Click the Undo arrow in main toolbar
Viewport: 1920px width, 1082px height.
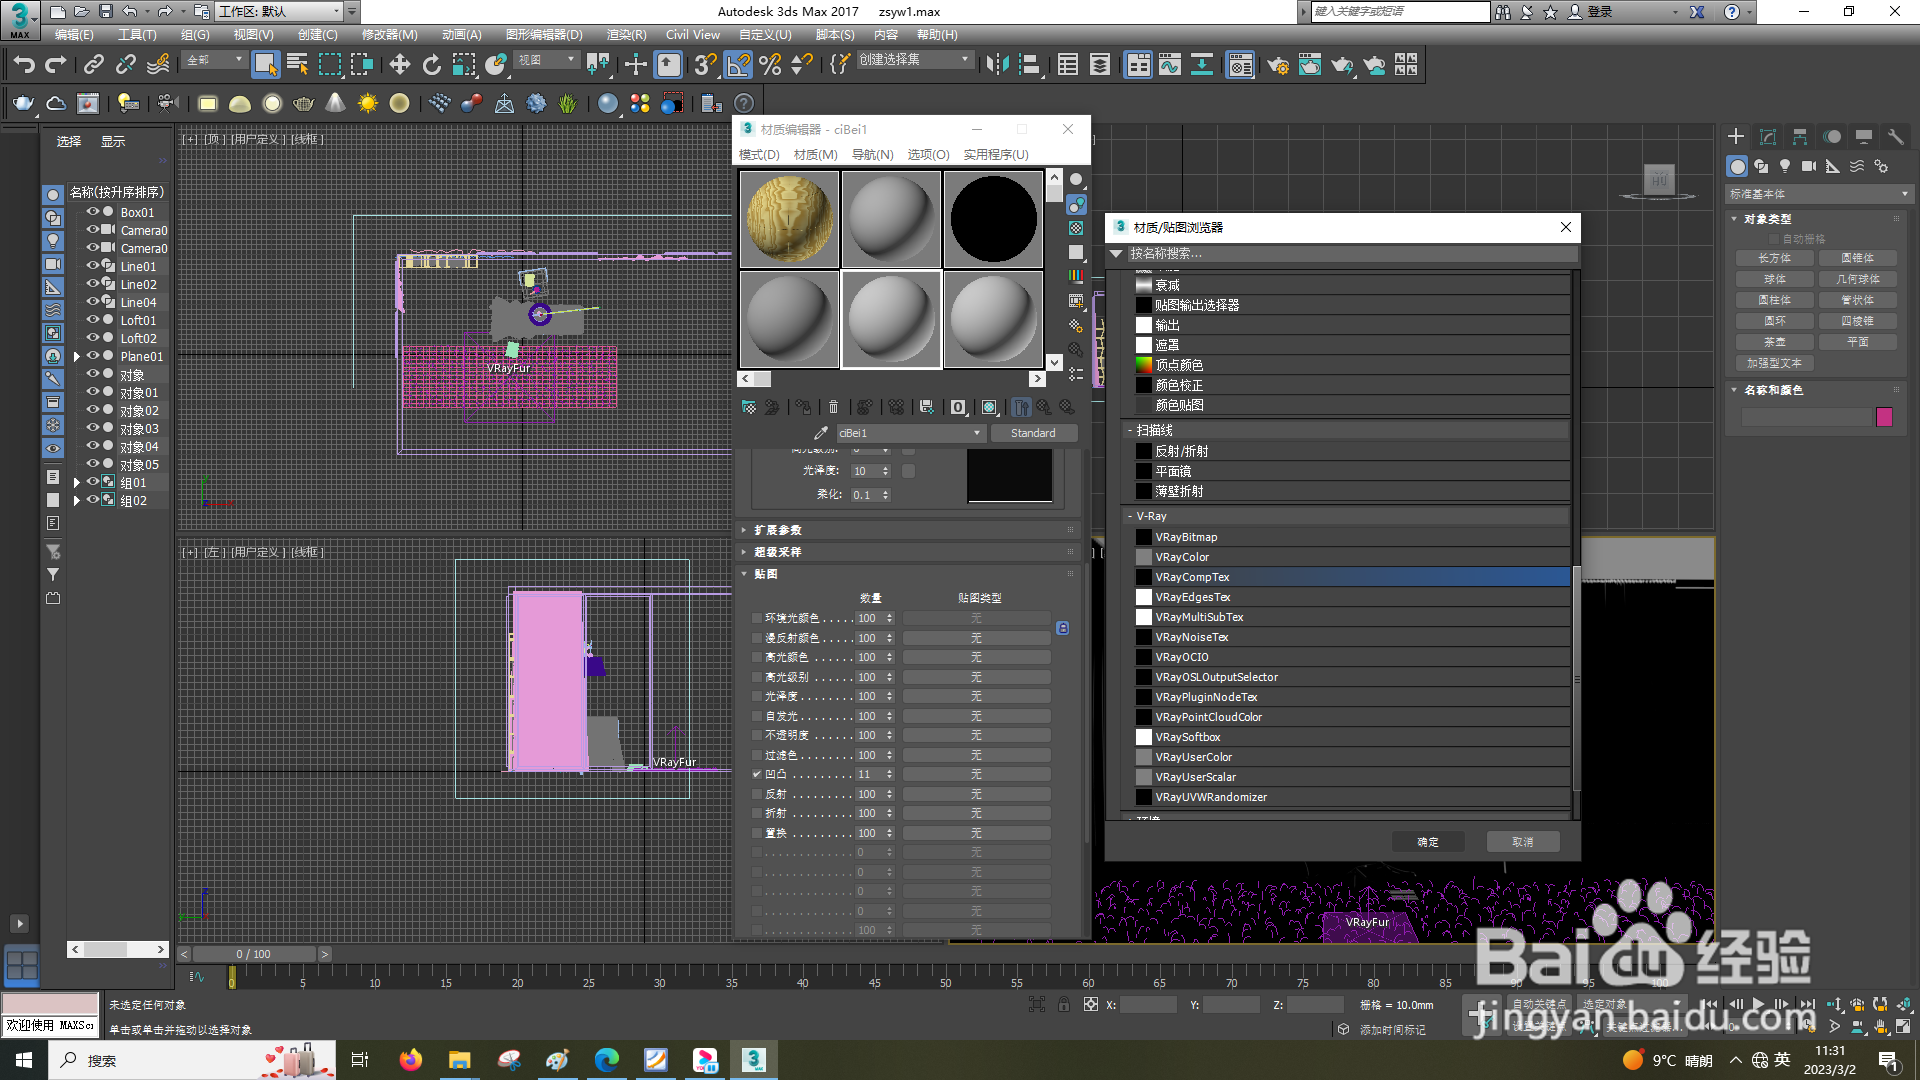click(24, 65)
